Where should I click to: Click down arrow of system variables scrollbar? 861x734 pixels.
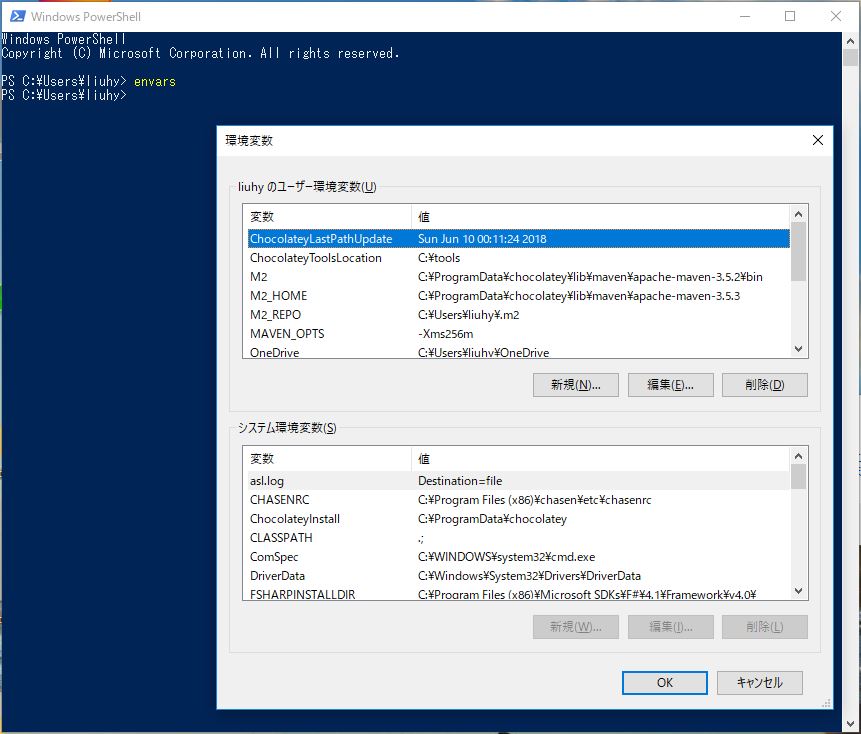tap(798, 591)
